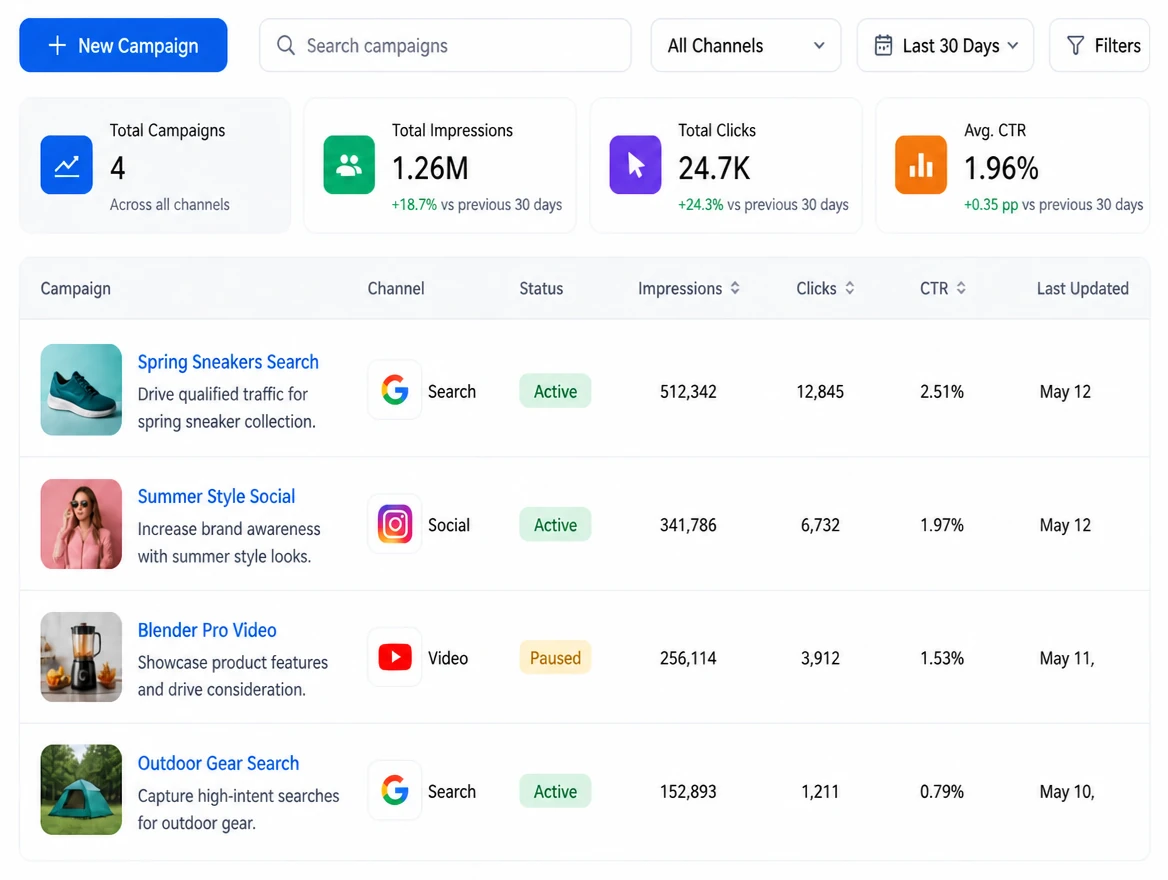This screenshot has width=1168, height=880.
Task: Click the sneaker thumbnail image
Action: [81, 390]
